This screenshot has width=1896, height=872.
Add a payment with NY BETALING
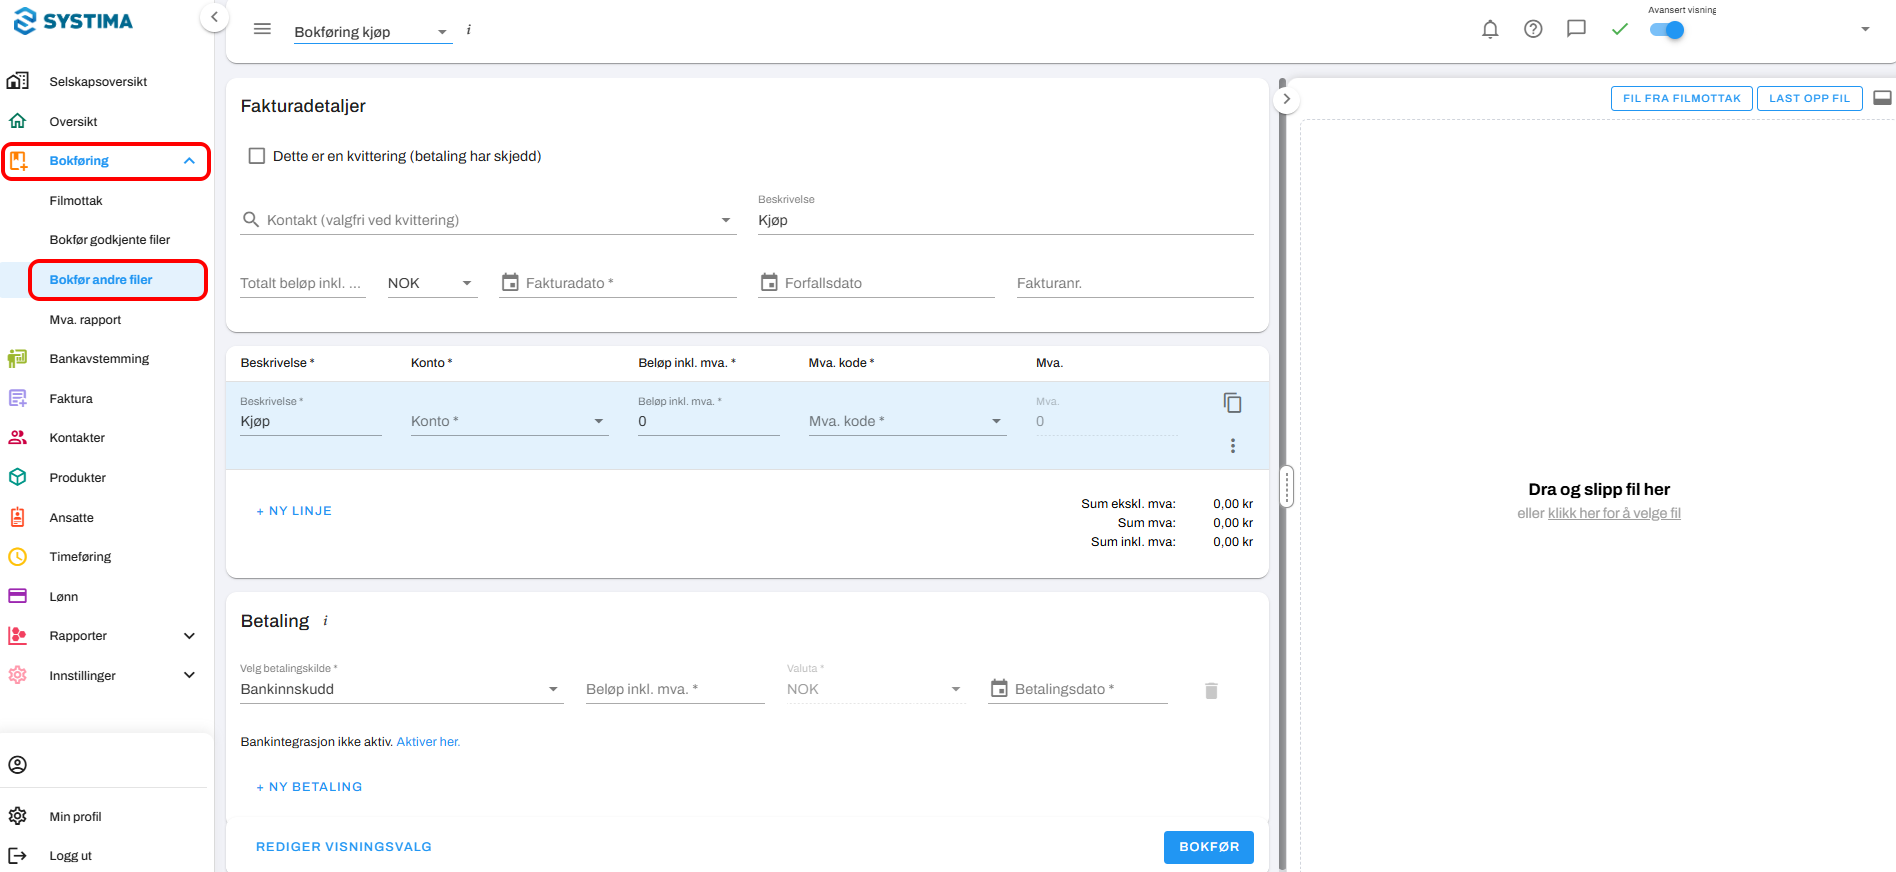coord(309,787)
